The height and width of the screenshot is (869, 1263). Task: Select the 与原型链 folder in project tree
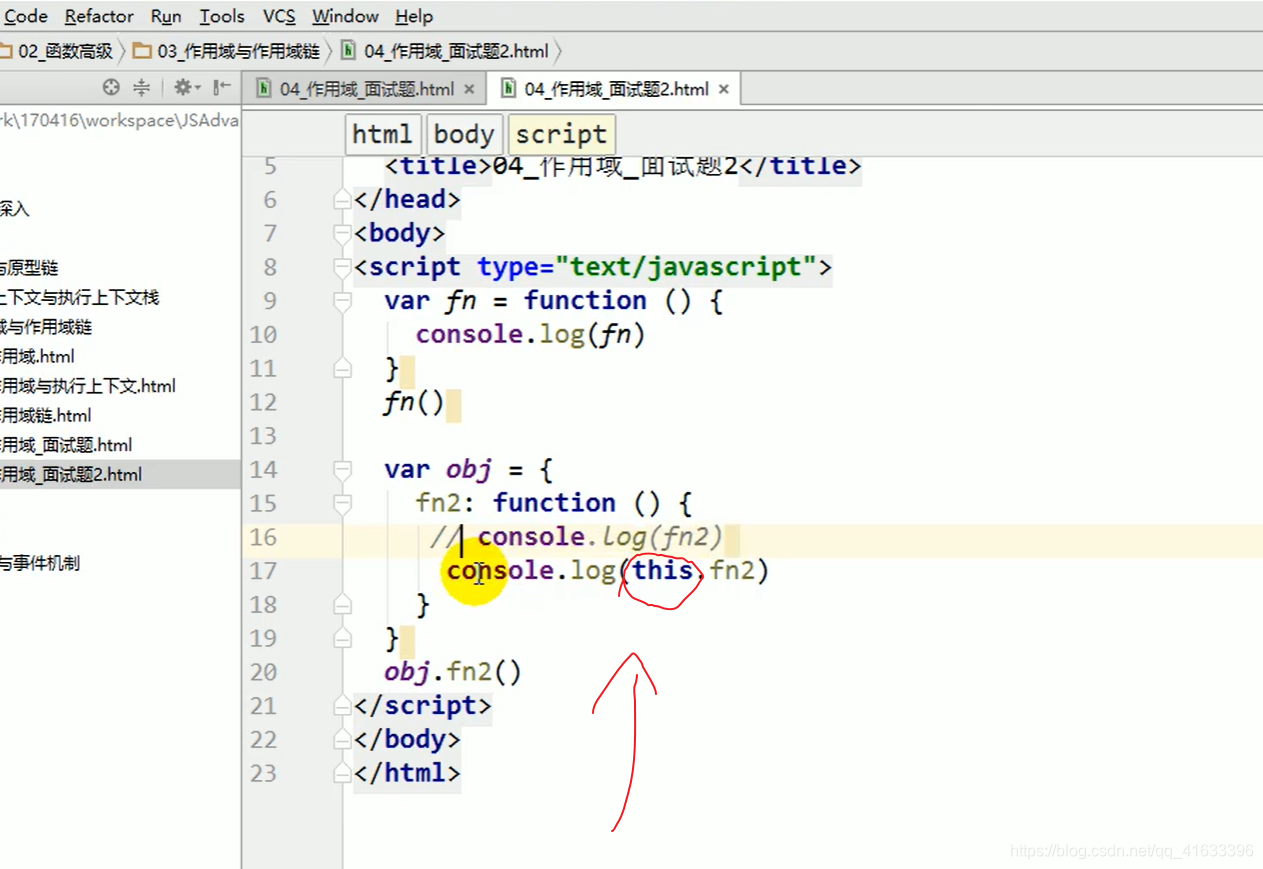pos(29,268)
